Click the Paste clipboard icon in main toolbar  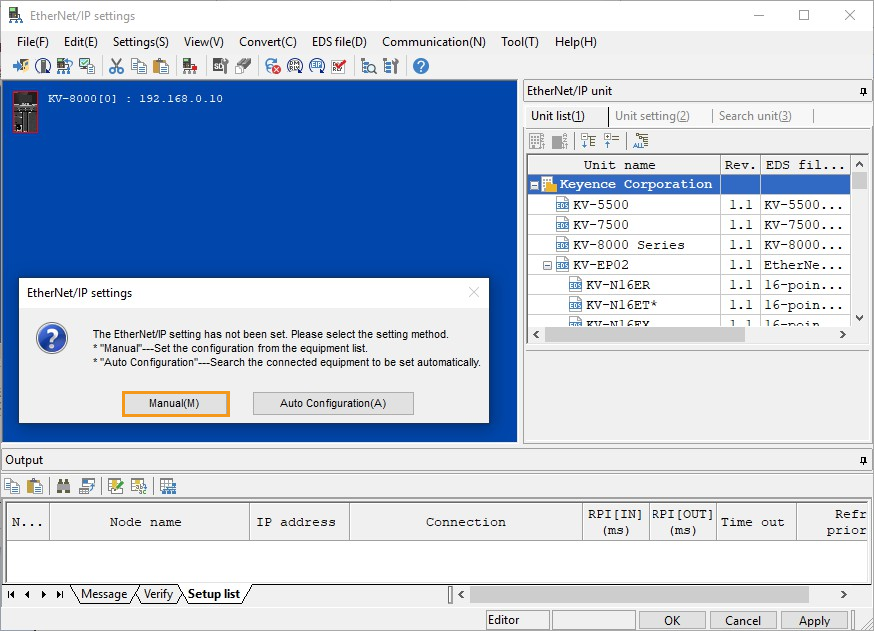point(160,66)
